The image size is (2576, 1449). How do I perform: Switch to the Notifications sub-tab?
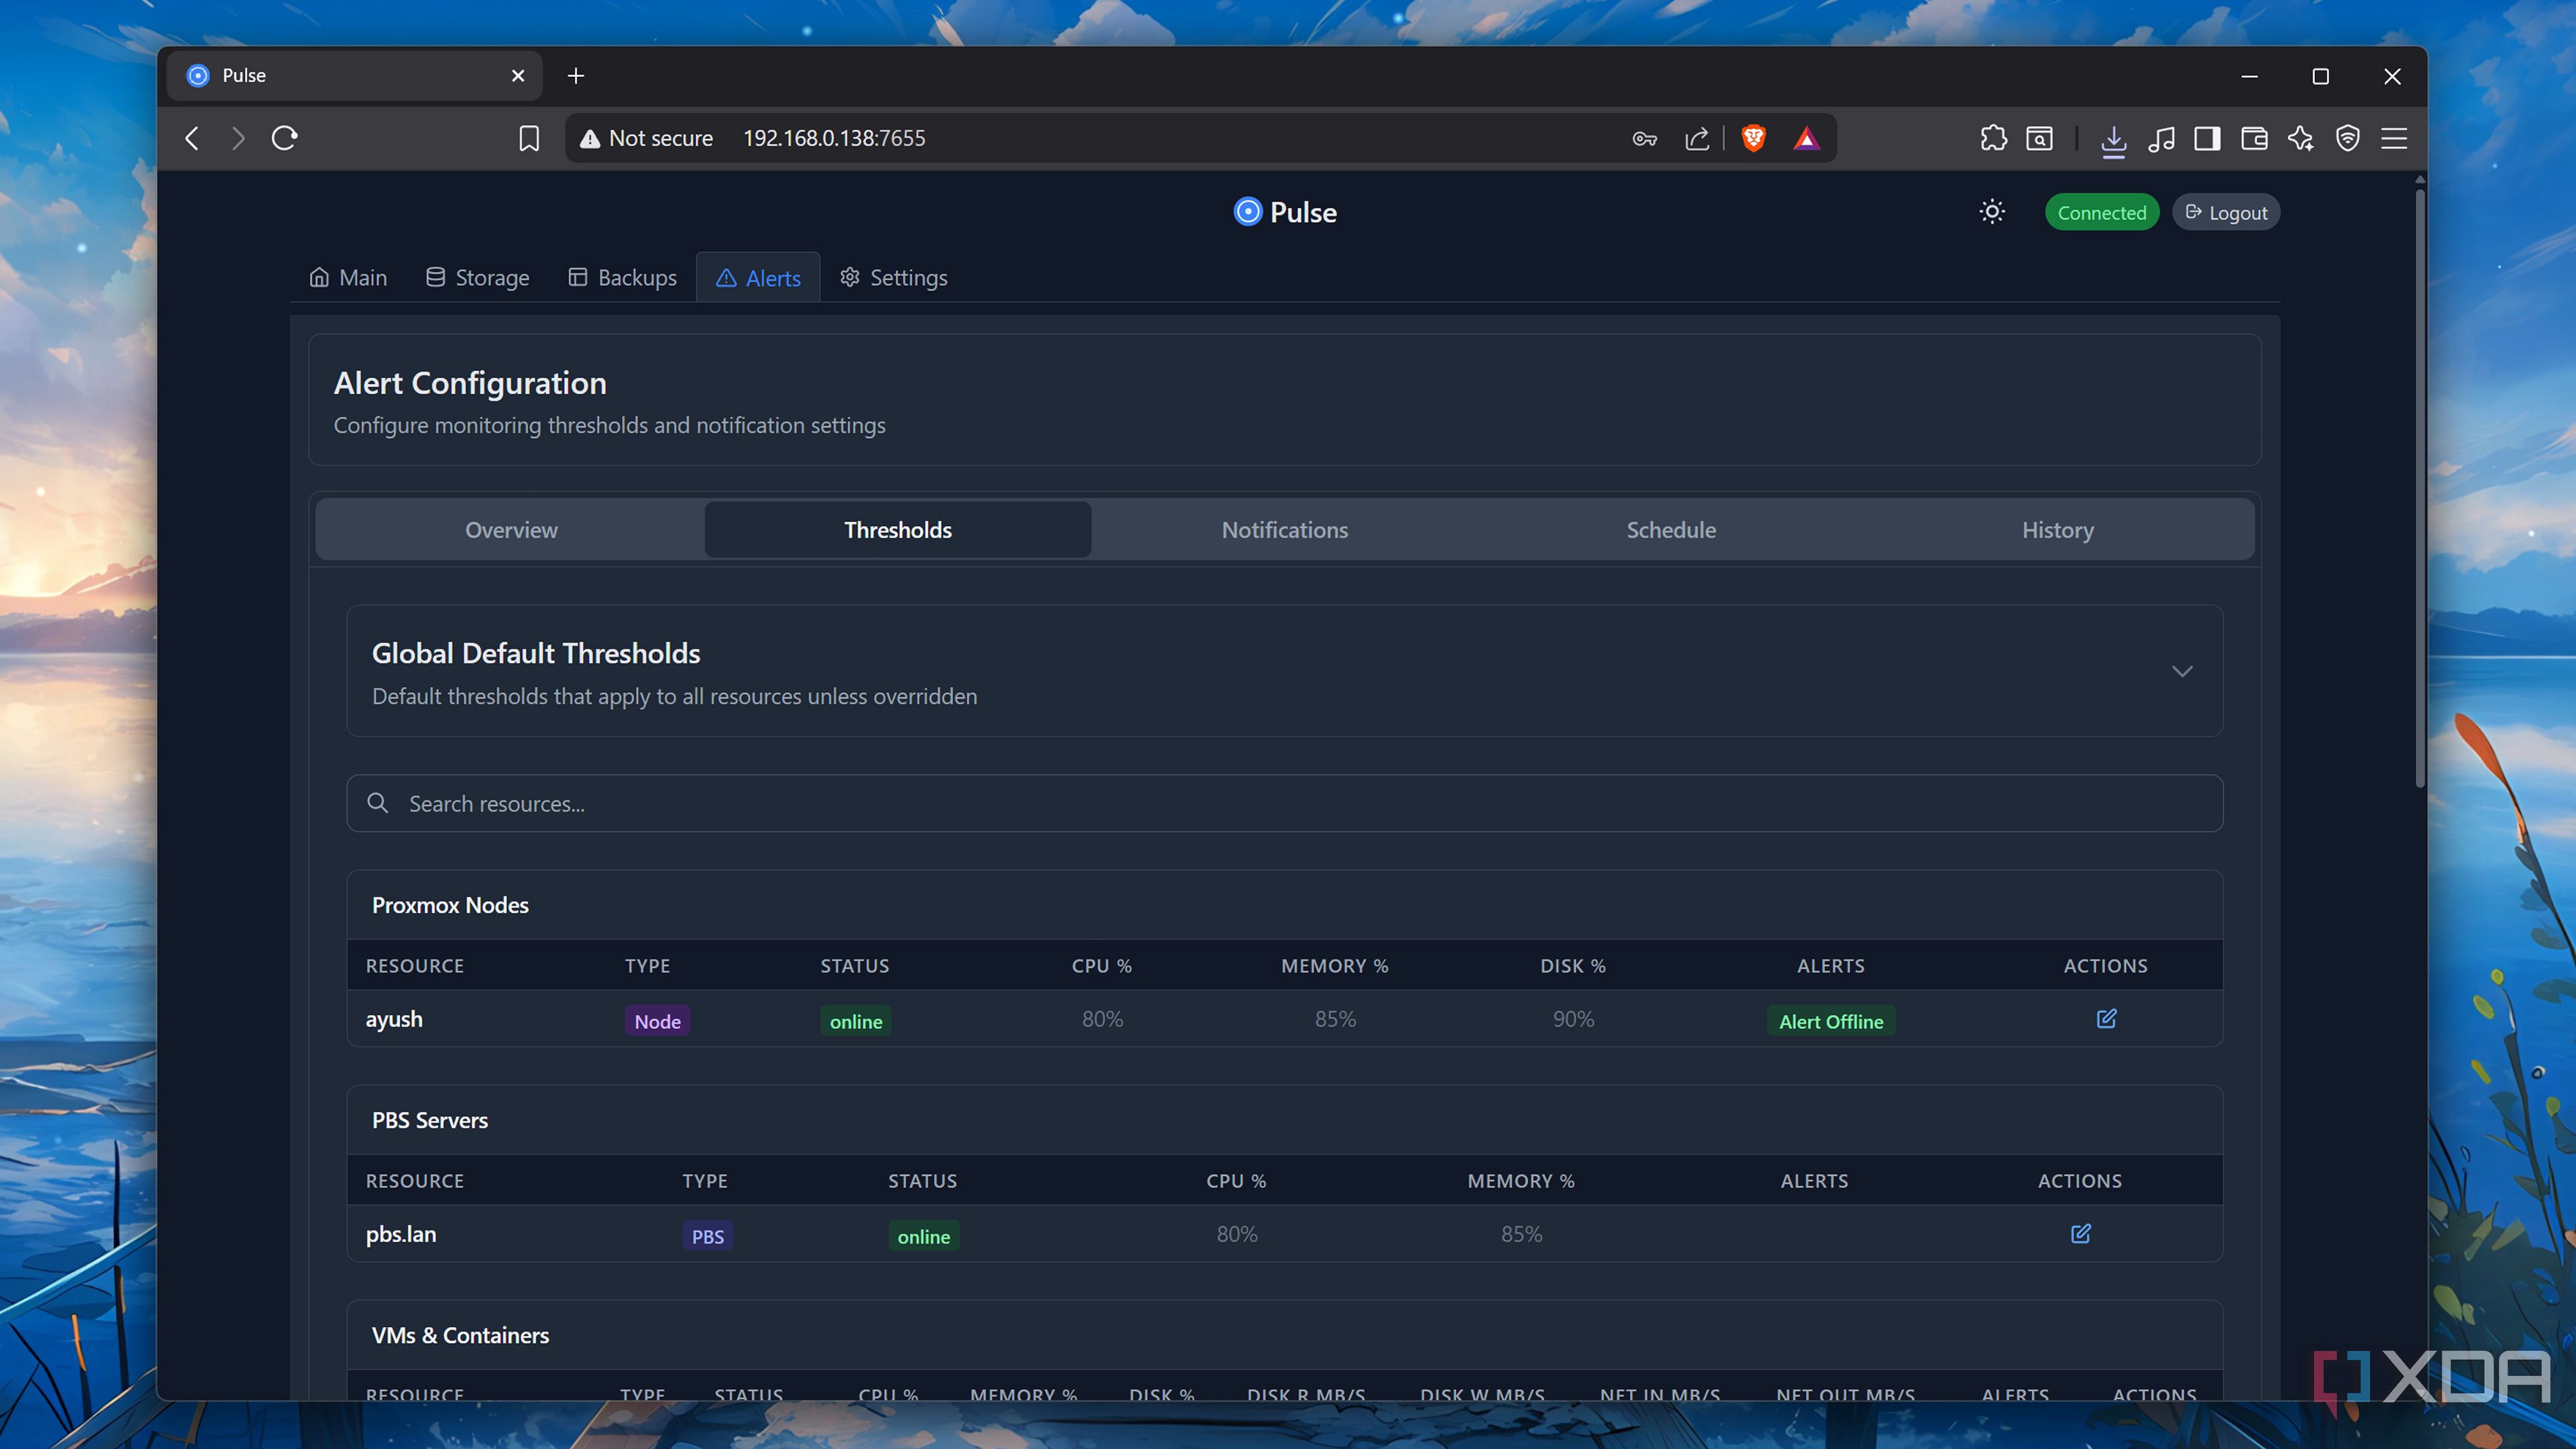[1284, 529]
